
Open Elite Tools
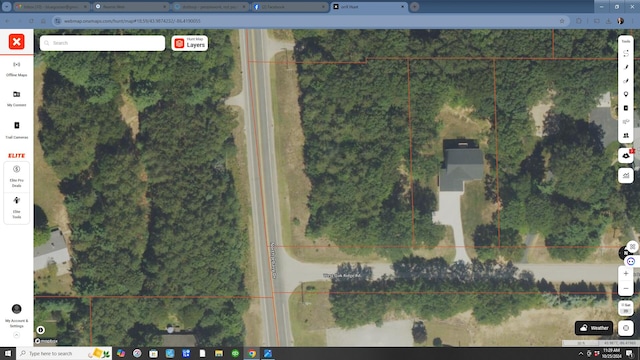click(16, 207)
